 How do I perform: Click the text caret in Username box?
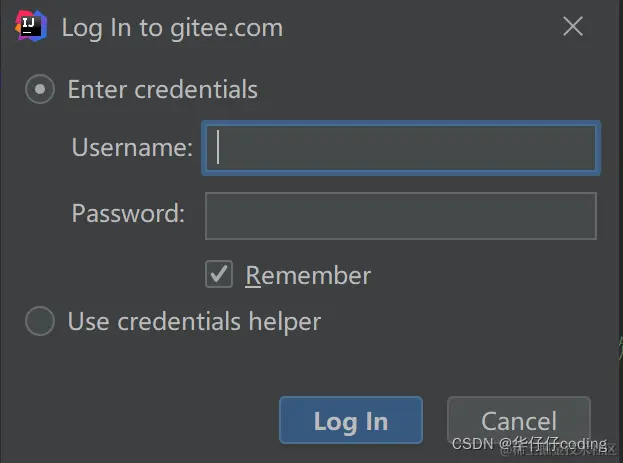(x=218, y=147)
